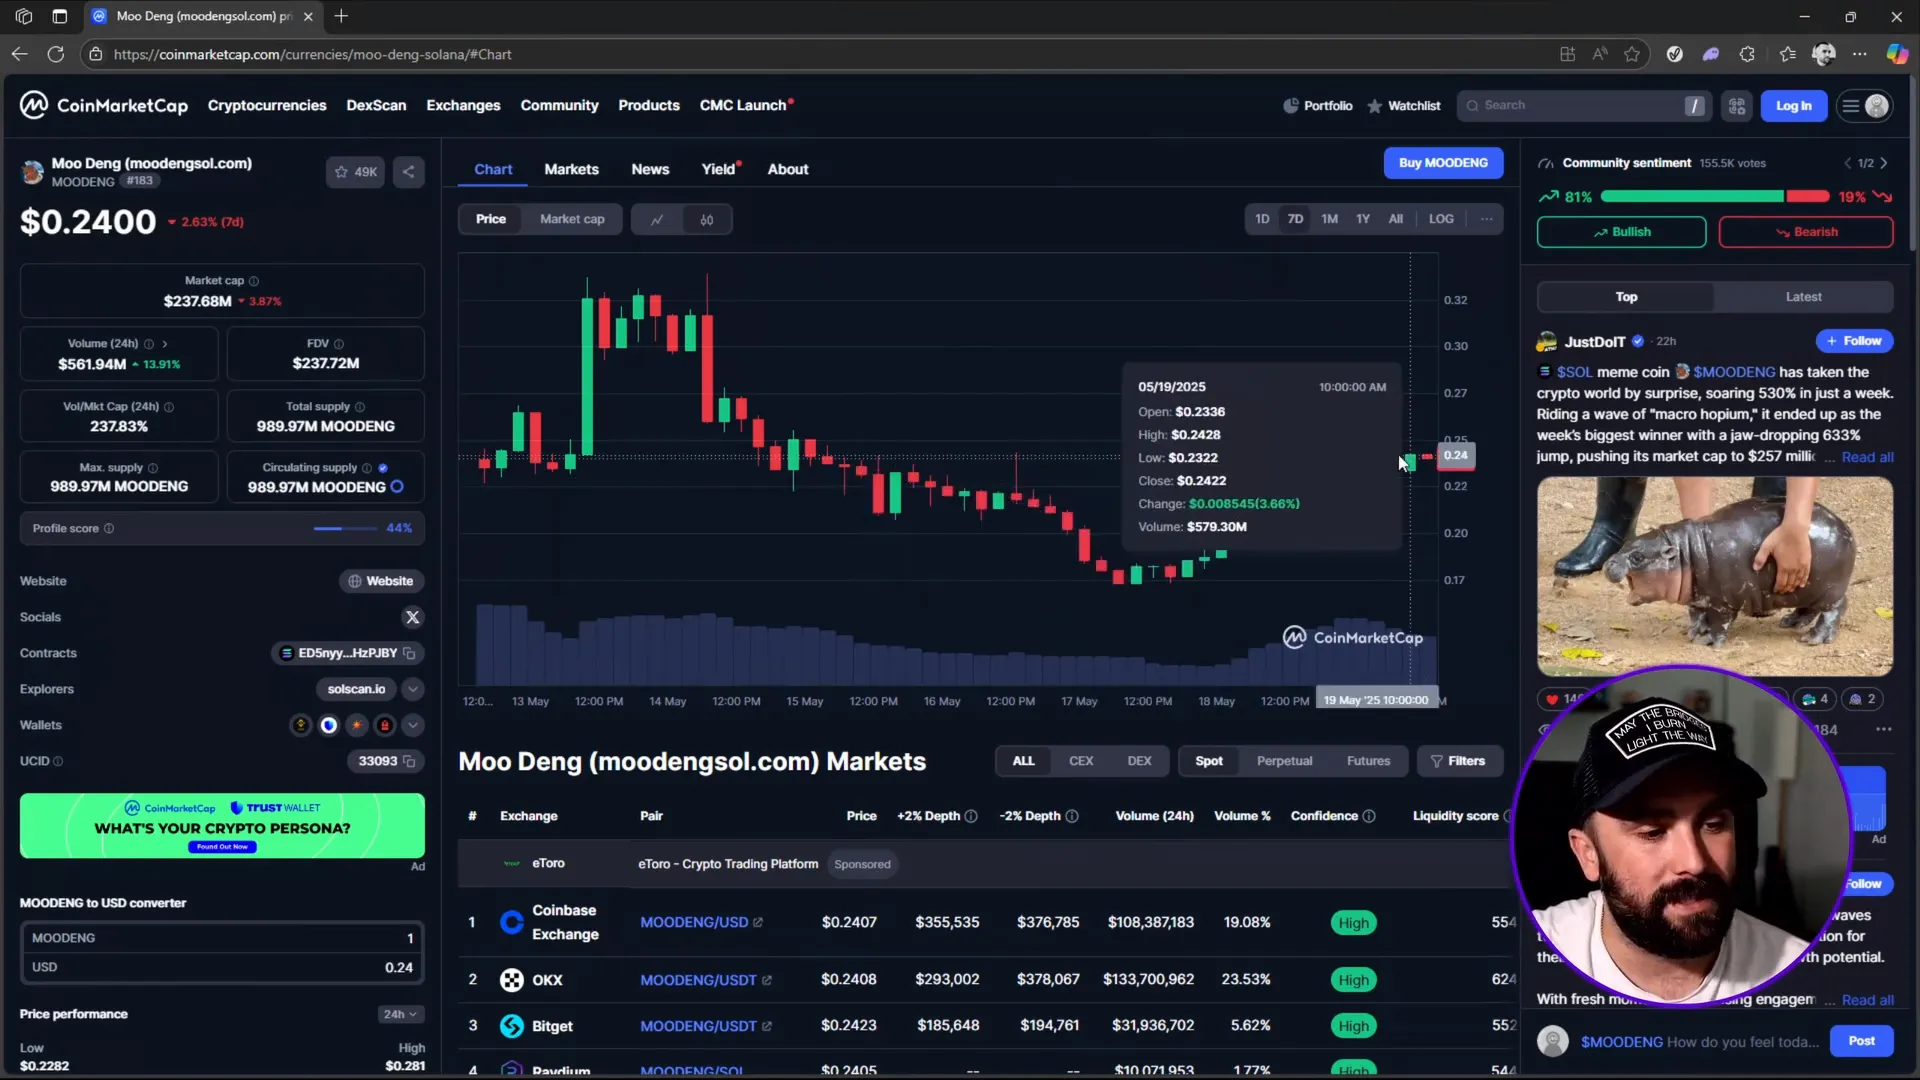
Task: Switch to the News tab
Action: coord(650,169)
